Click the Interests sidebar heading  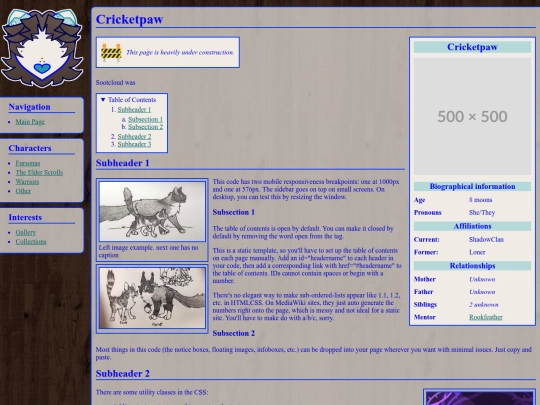(x=25, y=218)
